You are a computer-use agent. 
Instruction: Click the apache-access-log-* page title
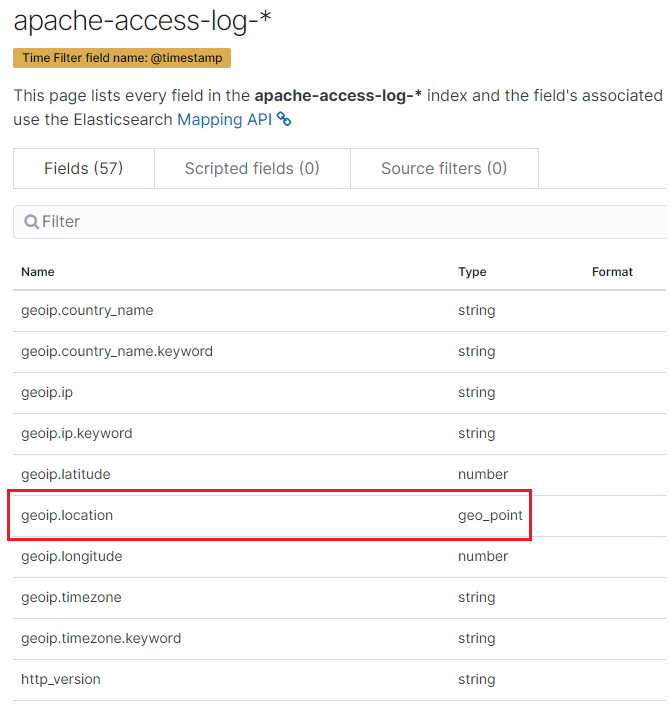click(x=142, y=21)
